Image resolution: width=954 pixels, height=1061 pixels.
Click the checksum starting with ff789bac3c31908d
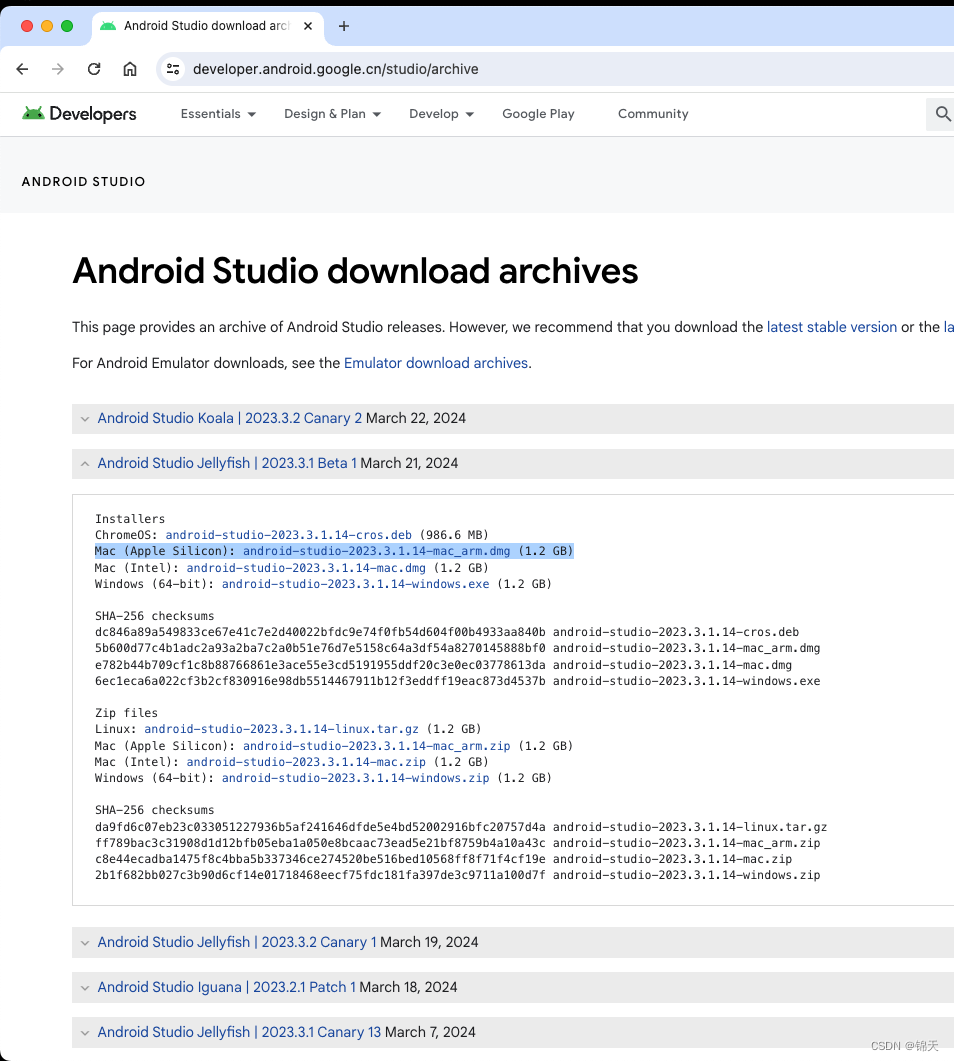coord(320,843)
